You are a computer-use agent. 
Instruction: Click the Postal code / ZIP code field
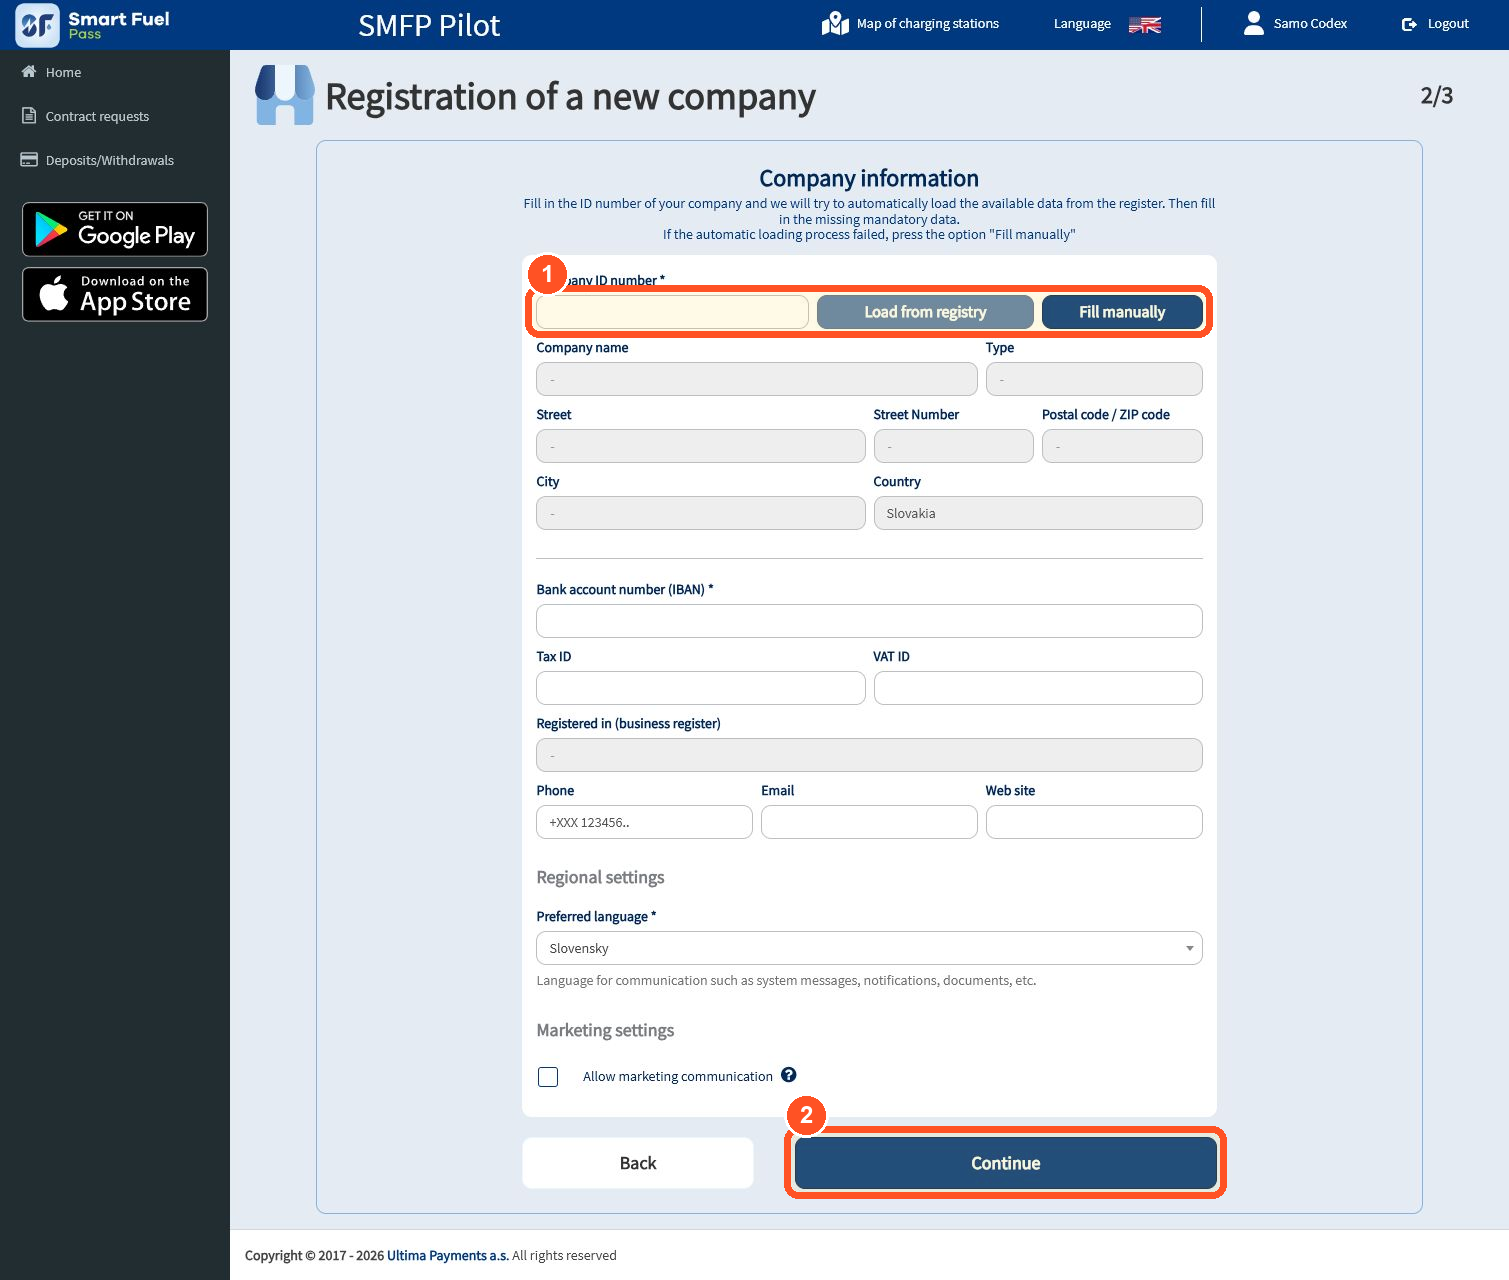[1122, 446]
